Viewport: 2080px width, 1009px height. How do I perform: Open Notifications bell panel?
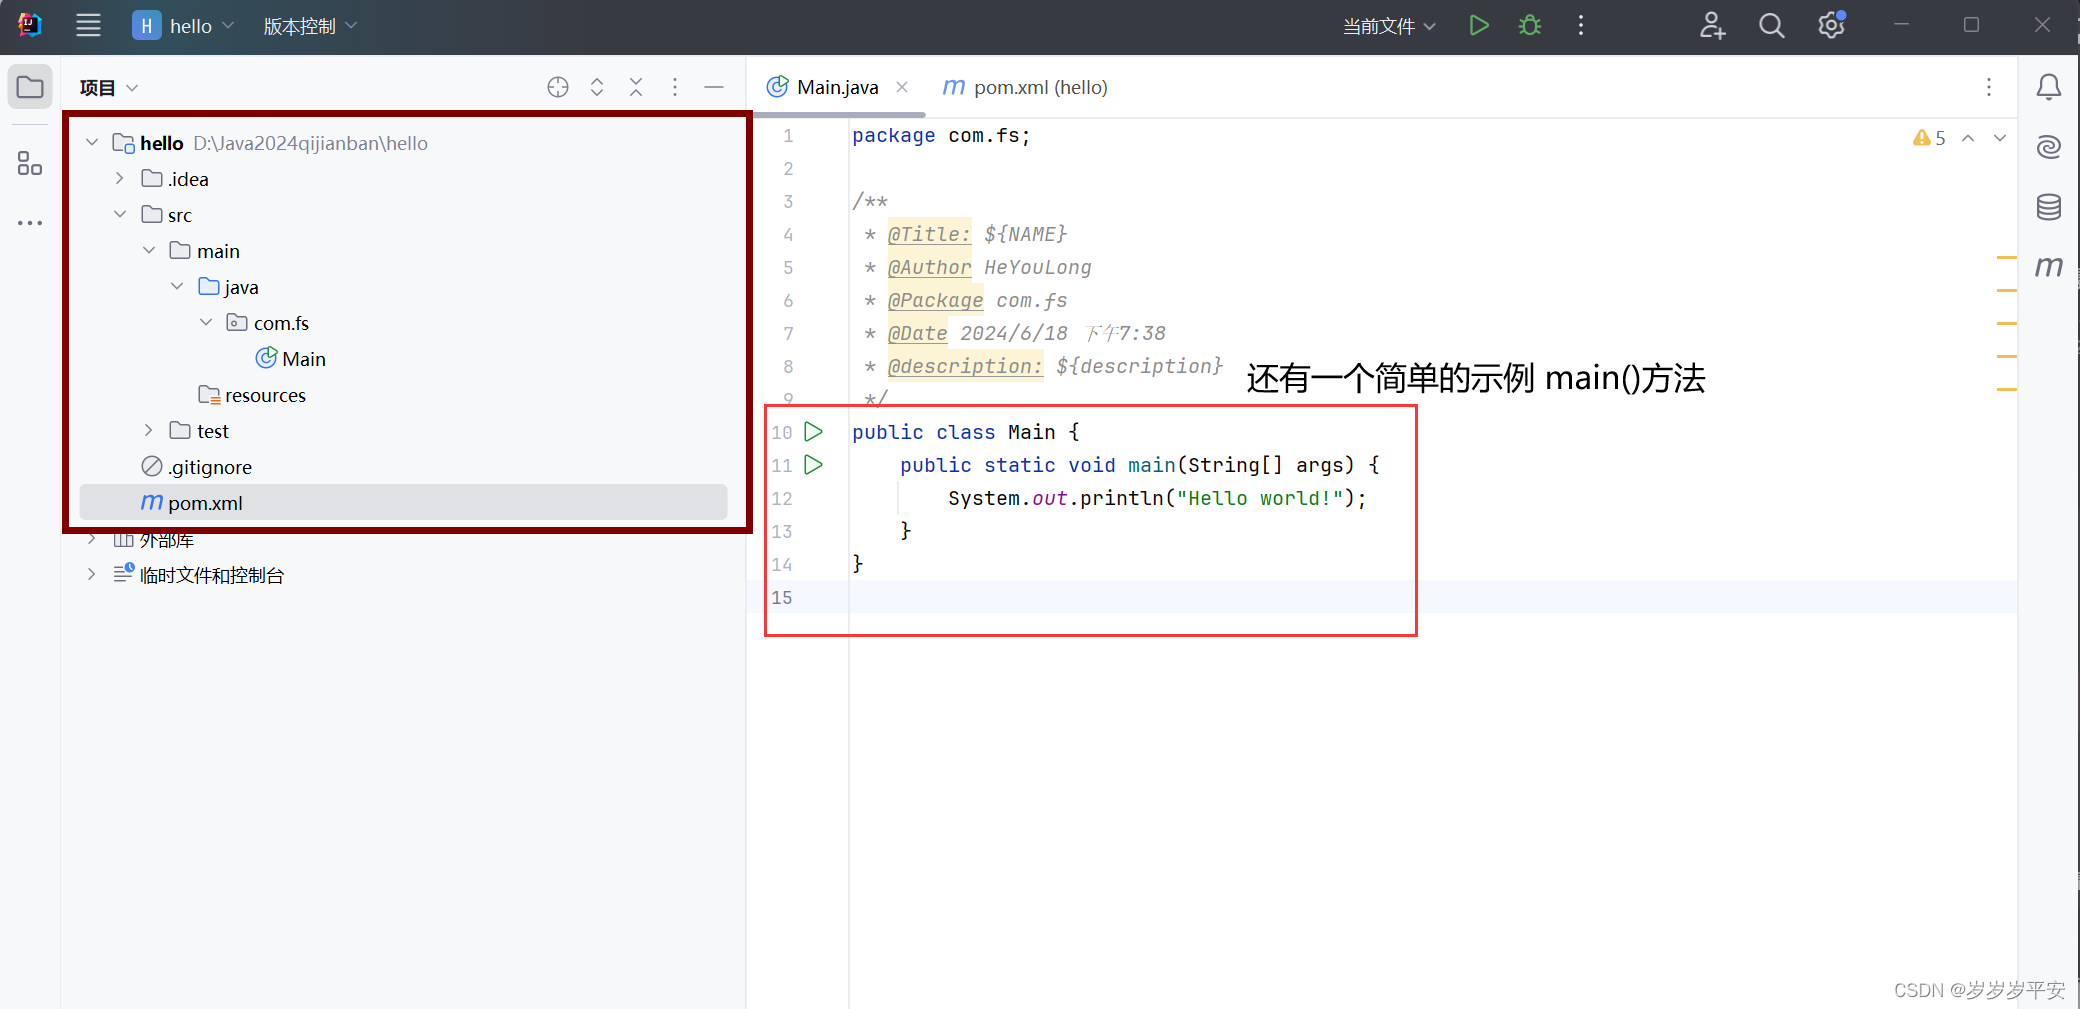[2049, 87]
